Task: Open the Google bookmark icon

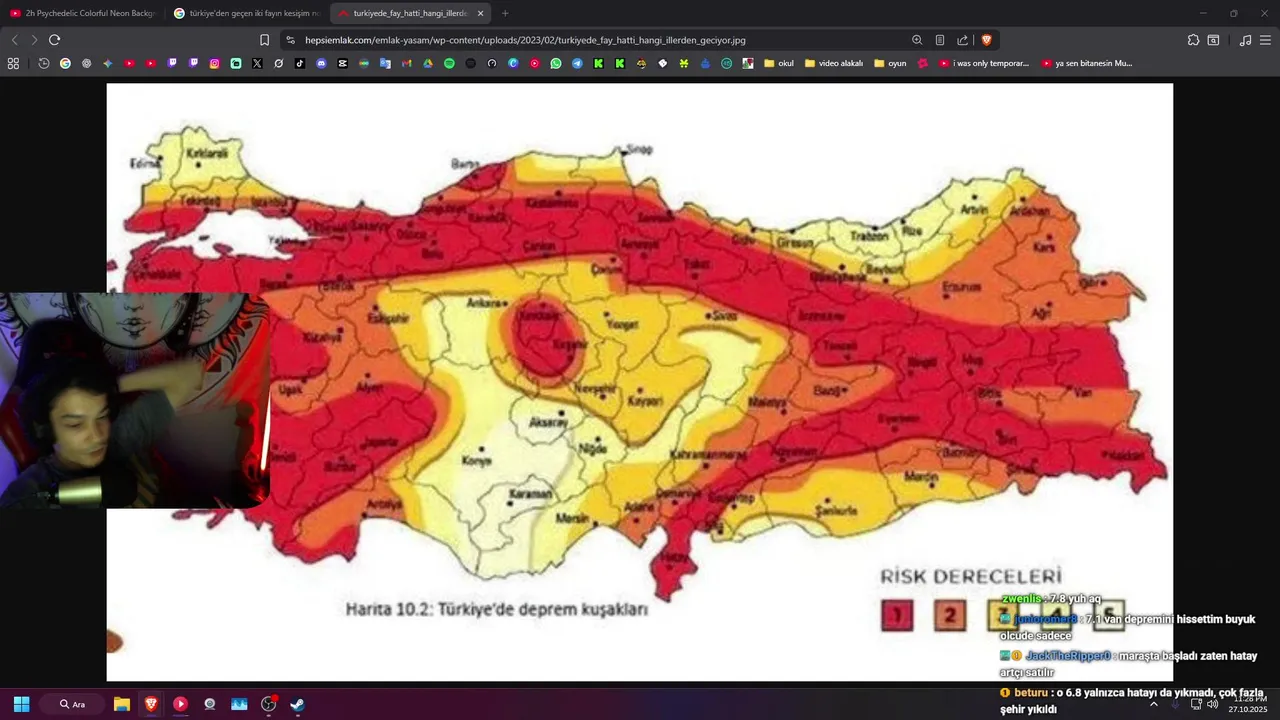Action: click(65, 63)
